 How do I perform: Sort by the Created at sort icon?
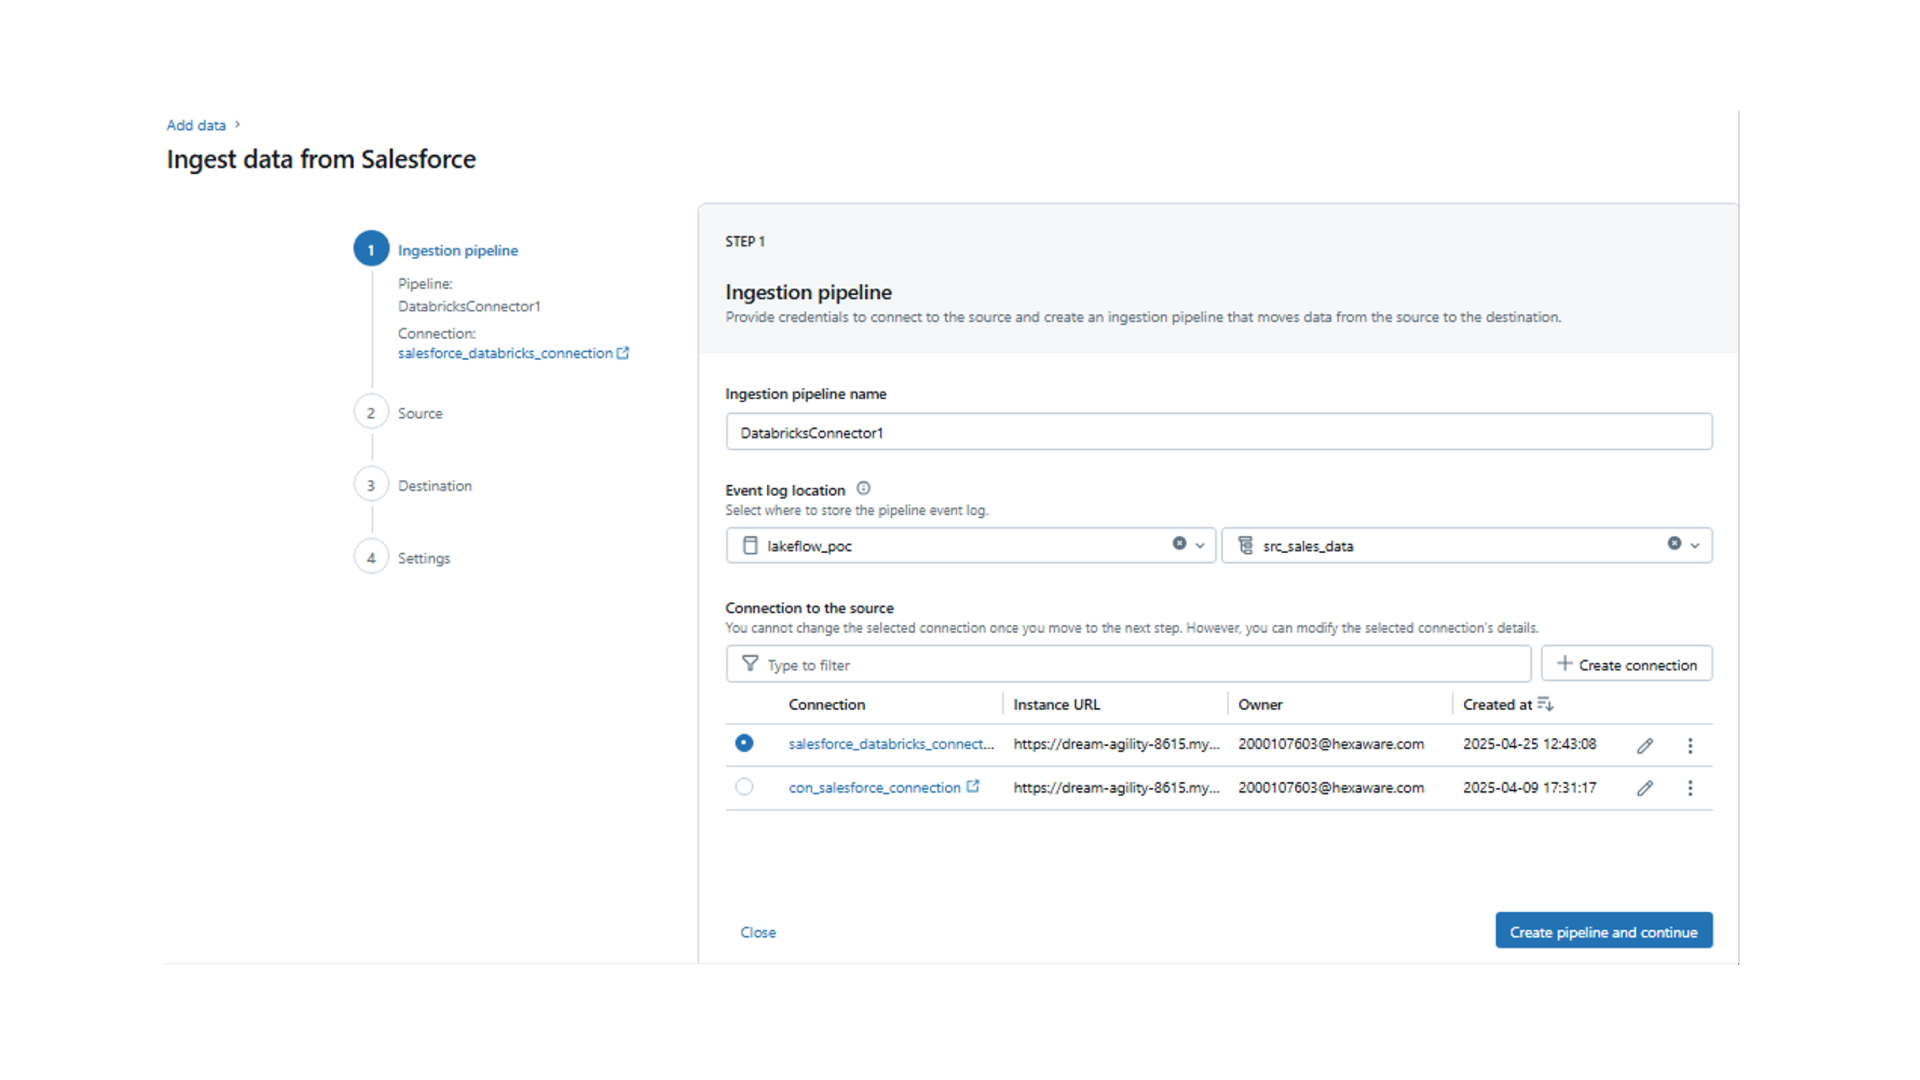pyautogui.click(x=1546, y=704)
